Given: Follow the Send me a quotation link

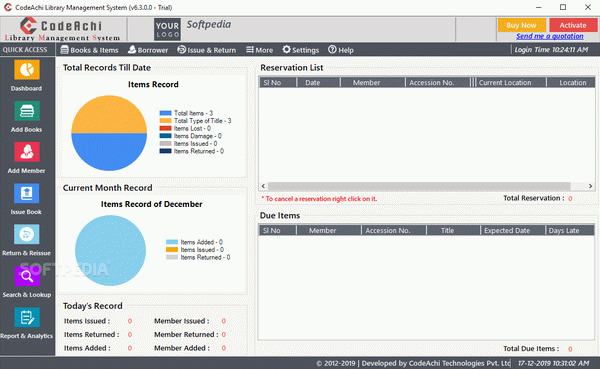Looking at the screenshot, I should (x=550, y=36).
